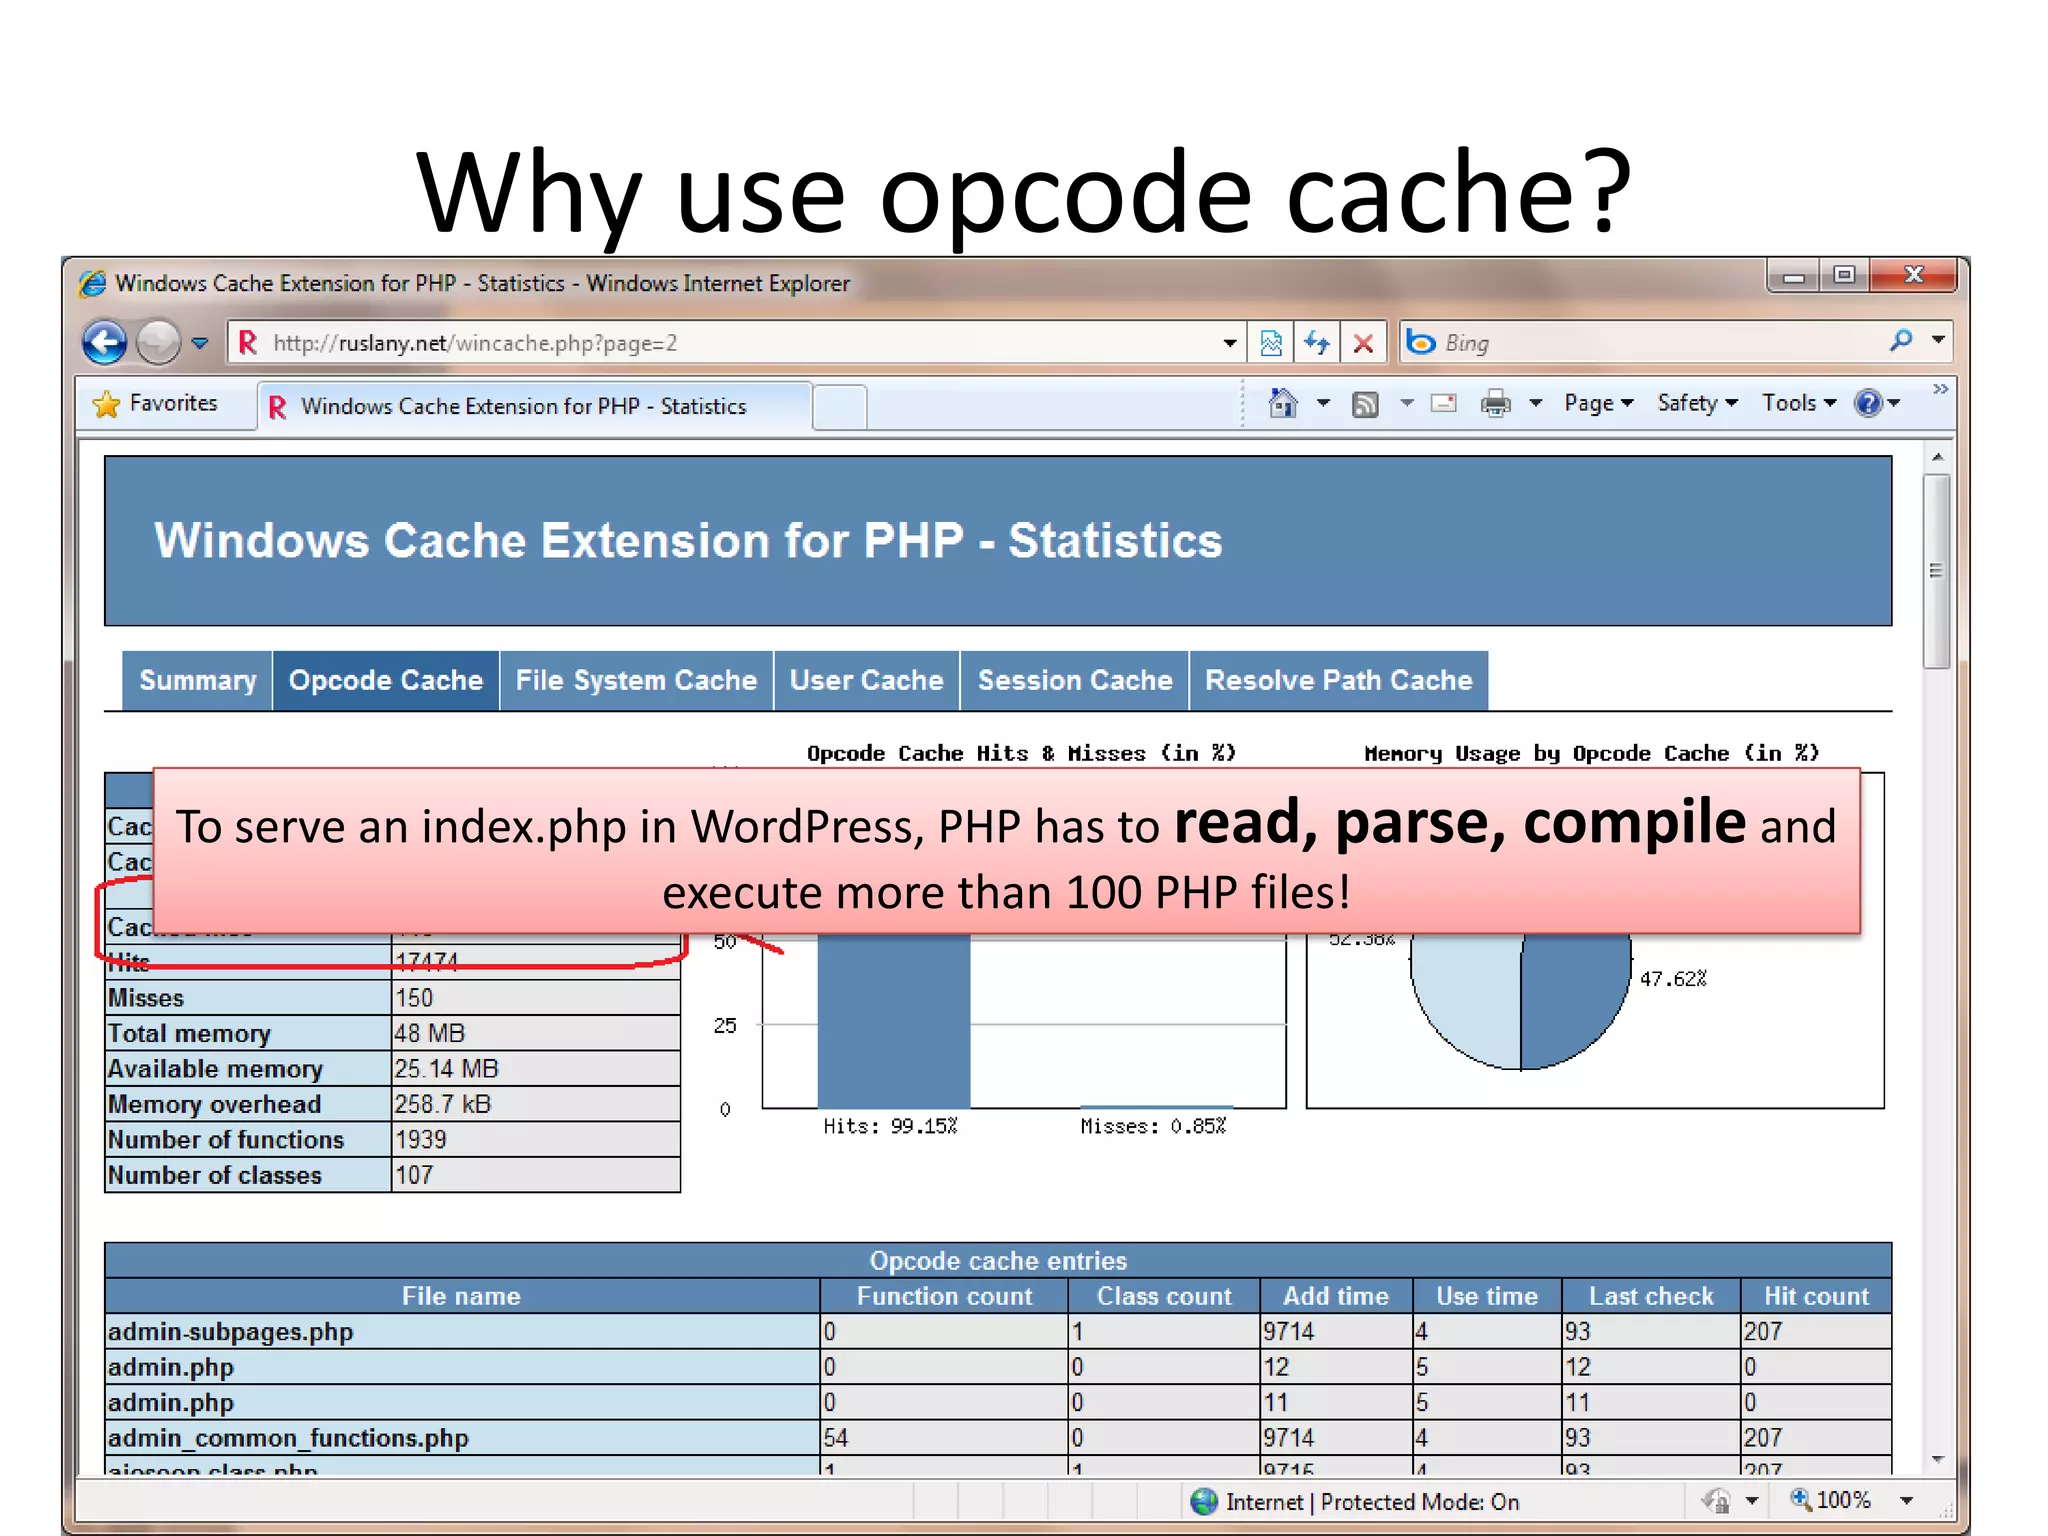Click the search magnifier icon

(x=1901, y=341)
